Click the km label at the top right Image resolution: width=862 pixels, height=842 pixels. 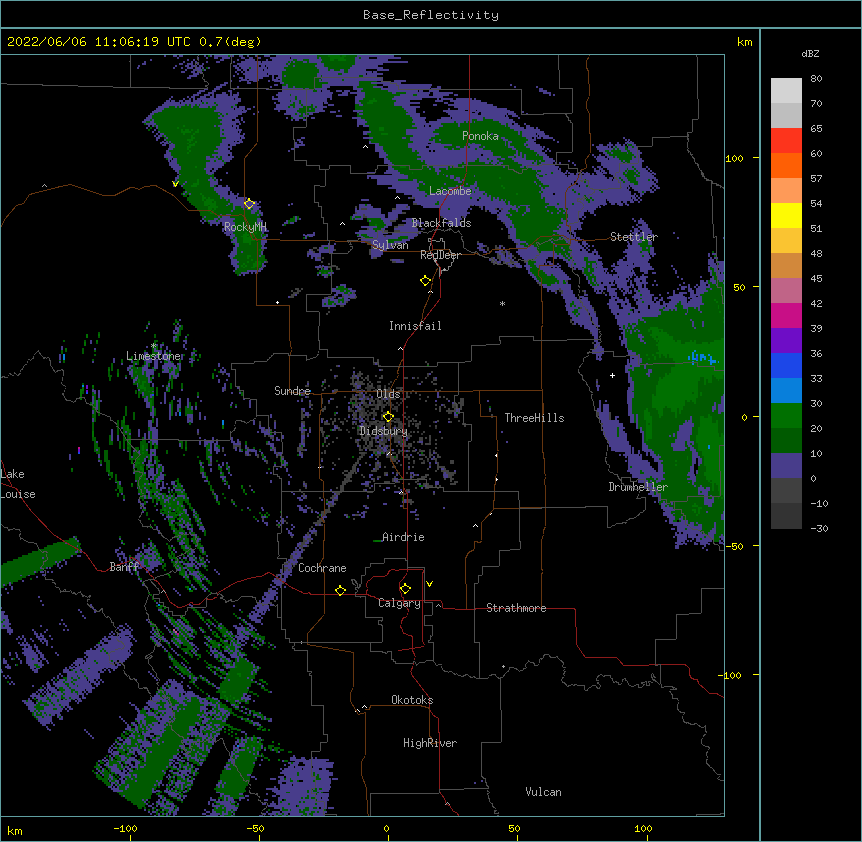(744, 42)
